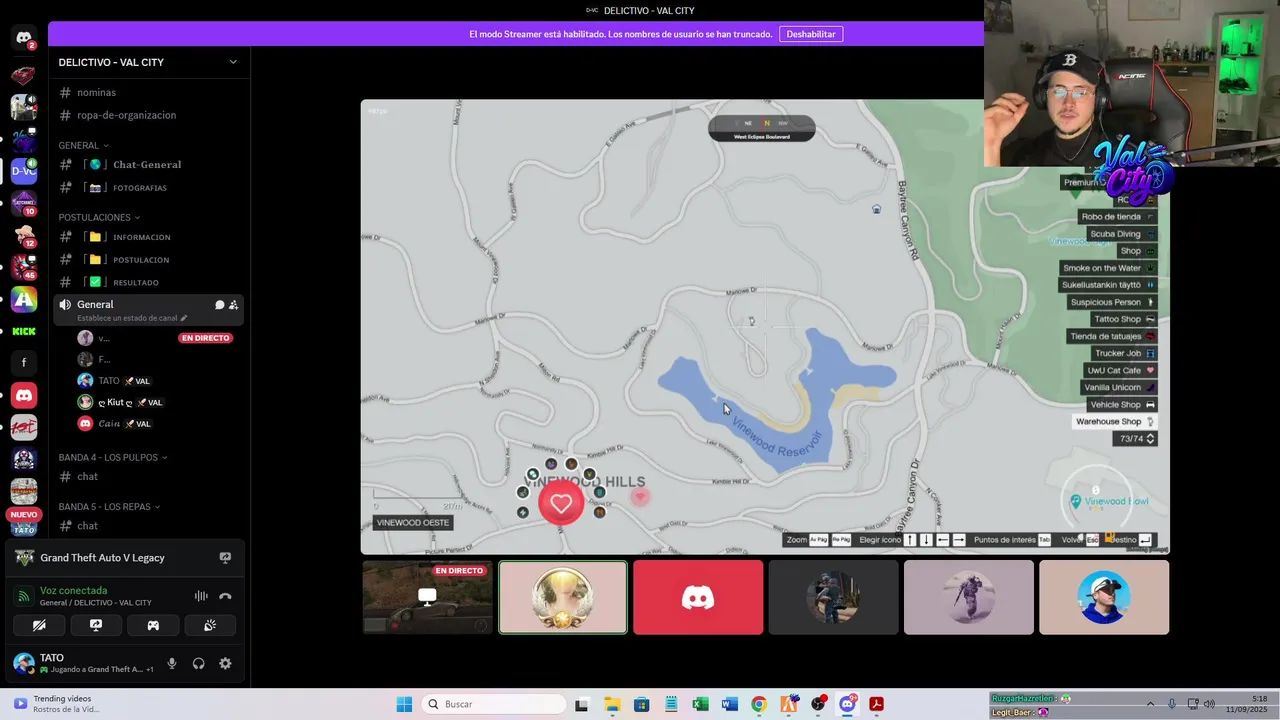Mute the microphone
This screenshot has width=1280, height=720.
click(x=172, y=663)
